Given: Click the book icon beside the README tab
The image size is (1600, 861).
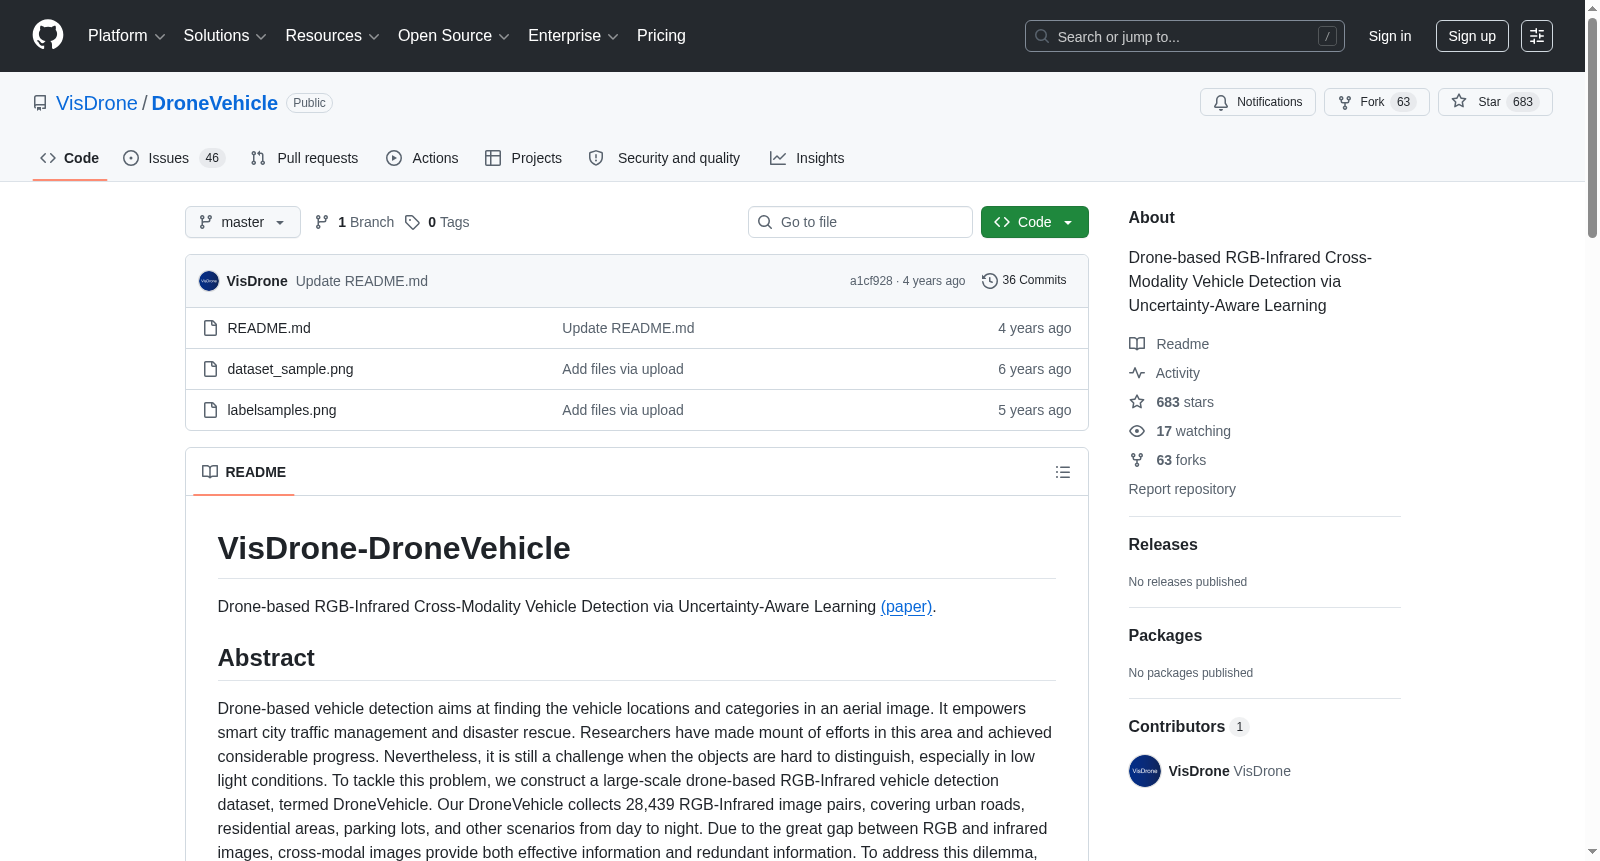Looking at the screenshot, I should tap(210, 472).
